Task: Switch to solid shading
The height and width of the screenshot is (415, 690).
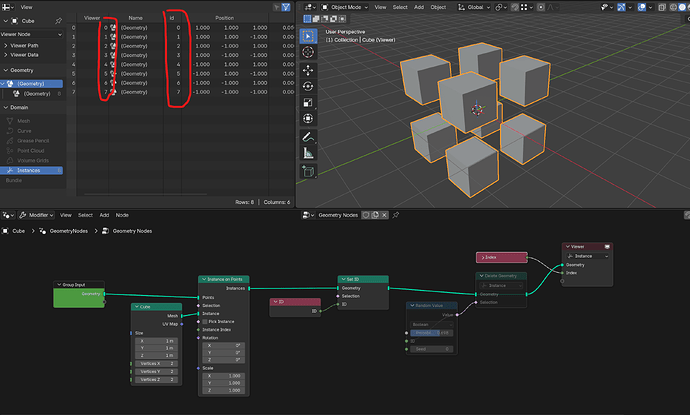Action: (x=683, y=7)
